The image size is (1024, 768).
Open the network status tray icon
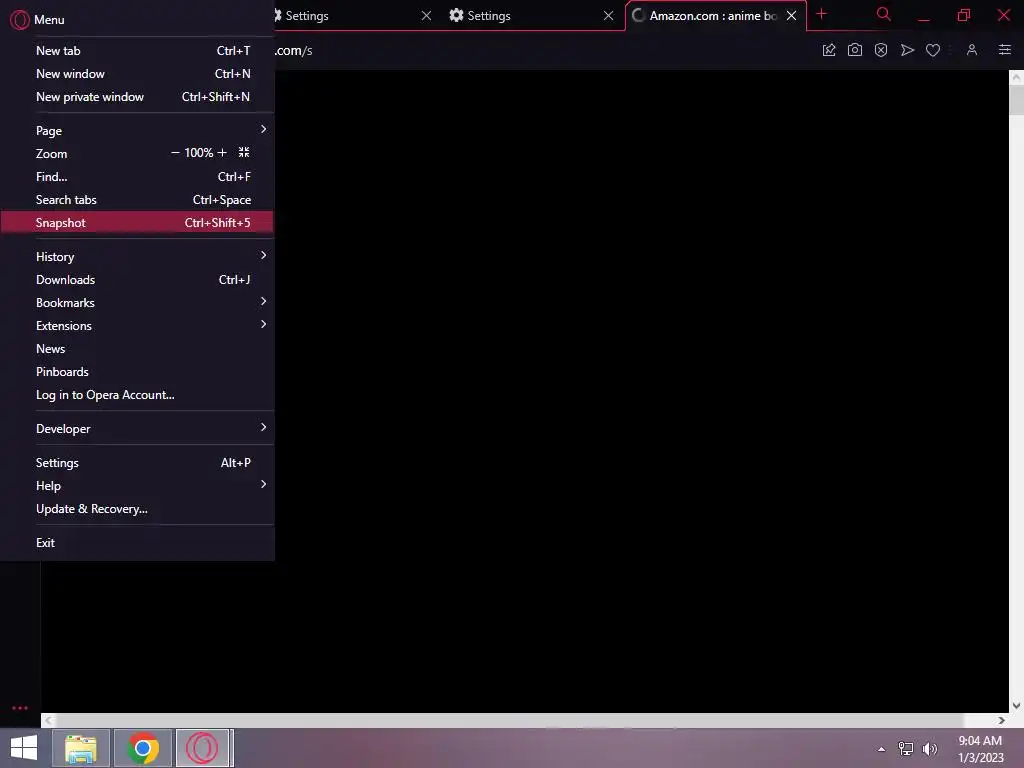coord(906,749)
